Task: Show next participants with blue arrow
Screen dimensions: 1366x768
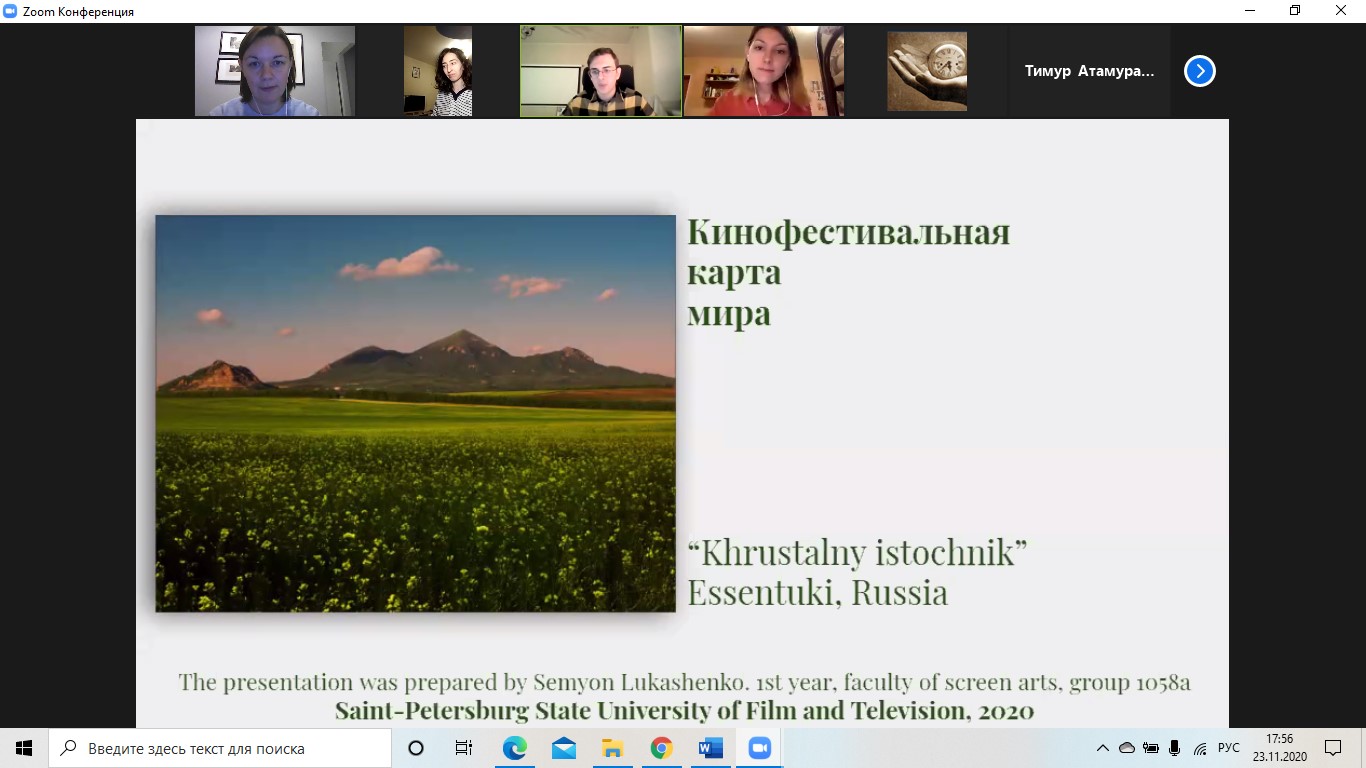Action: (1200, 71)
